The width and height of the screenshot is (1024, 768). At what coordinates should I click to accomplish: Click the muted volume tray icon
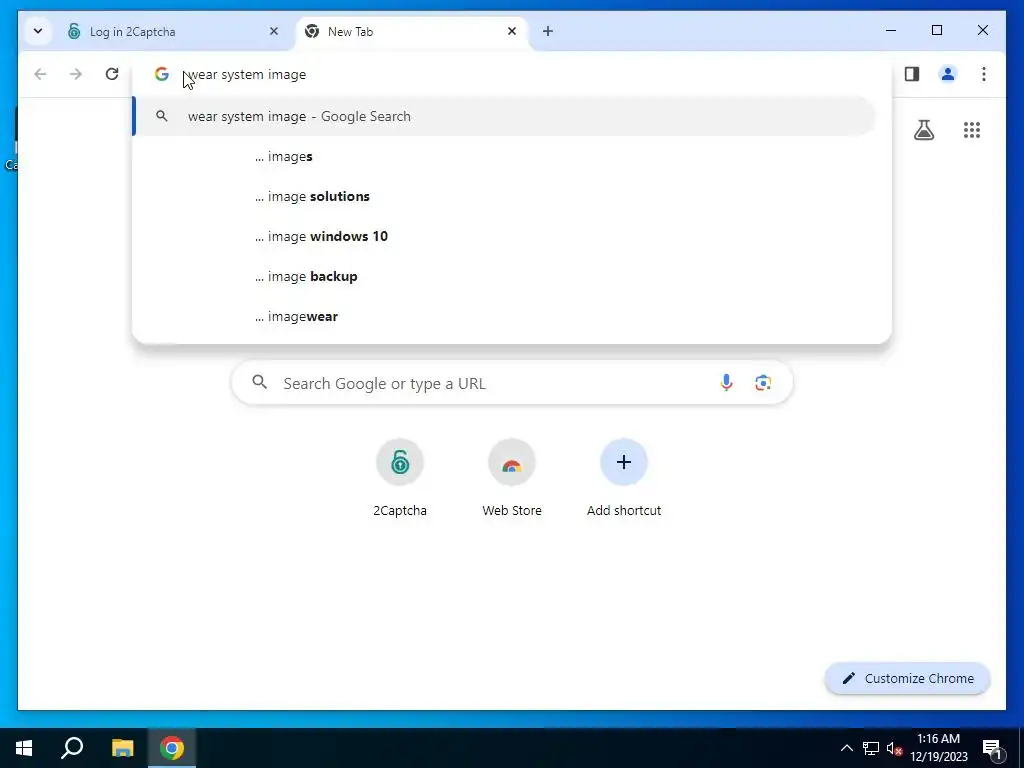coord(894,748)
